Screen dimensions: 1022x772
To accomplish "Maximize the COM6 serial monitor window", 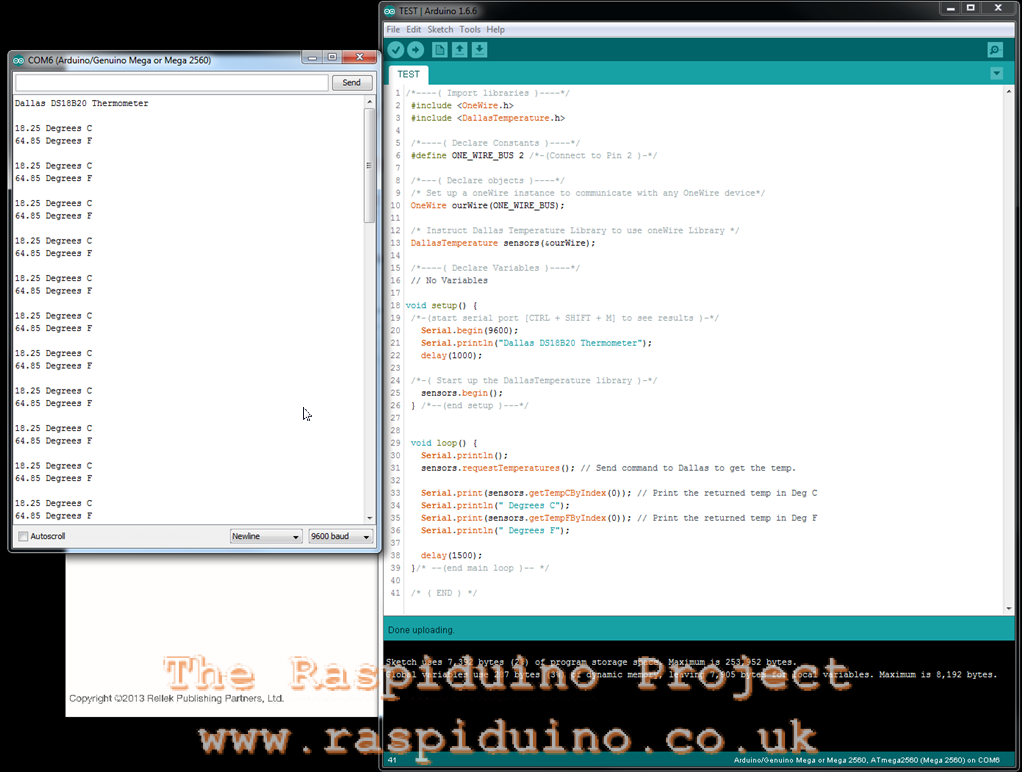I will pyautogui.click(x=332, y=57).
